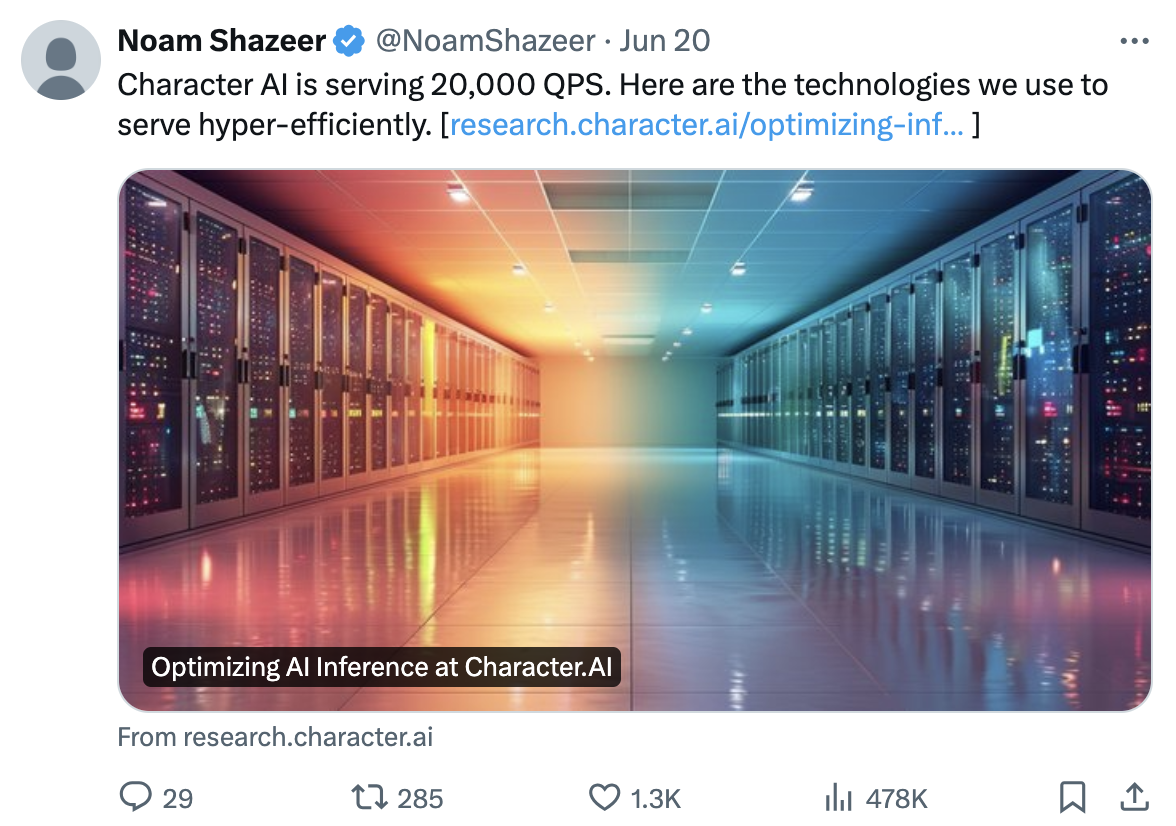Click the 285 reposts count

pos(420,798)
